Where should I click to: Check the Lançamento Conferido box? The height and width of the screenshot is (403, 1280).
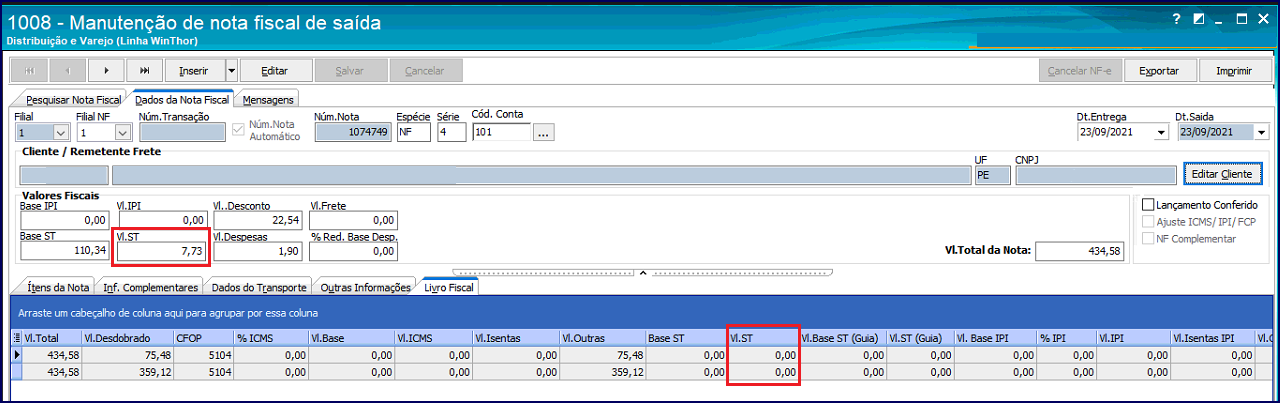(1147, 204)
